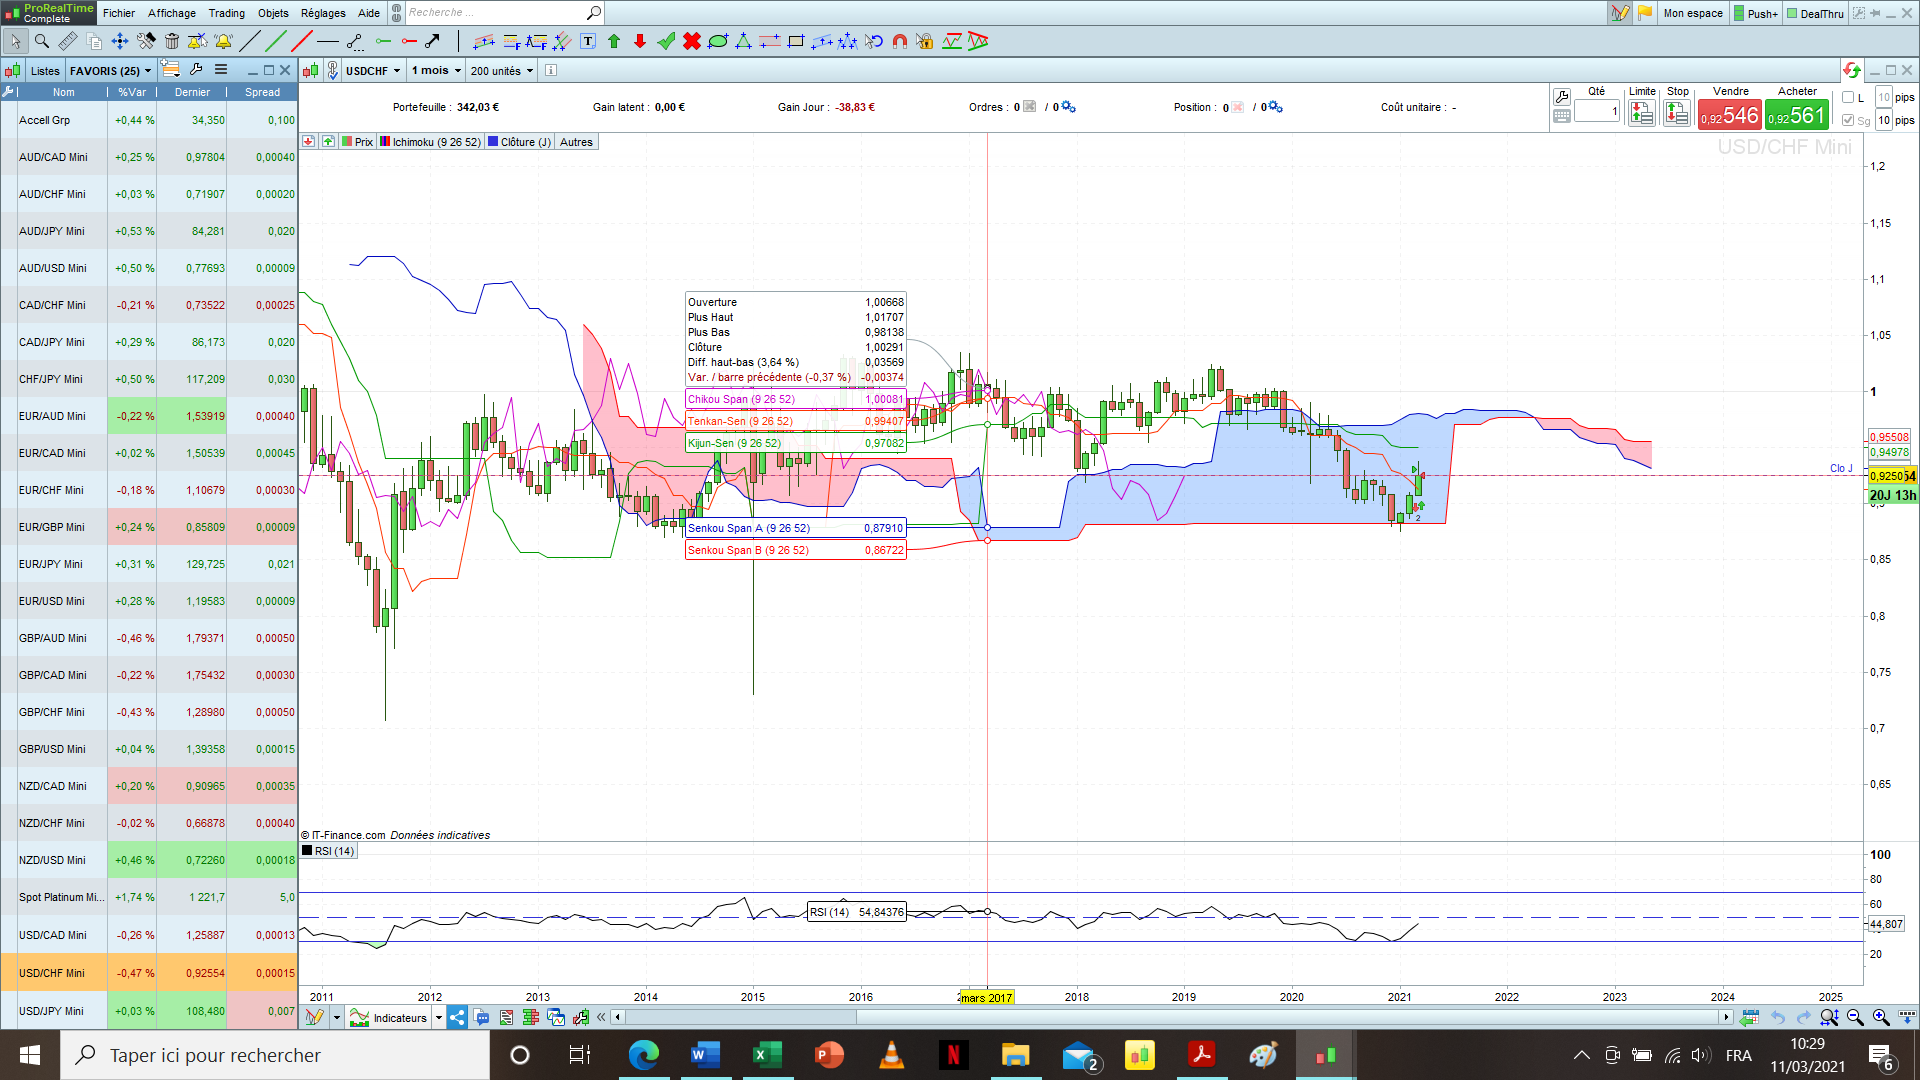Zoom out with the bottom minus magnifier

click(1855, 1018)
